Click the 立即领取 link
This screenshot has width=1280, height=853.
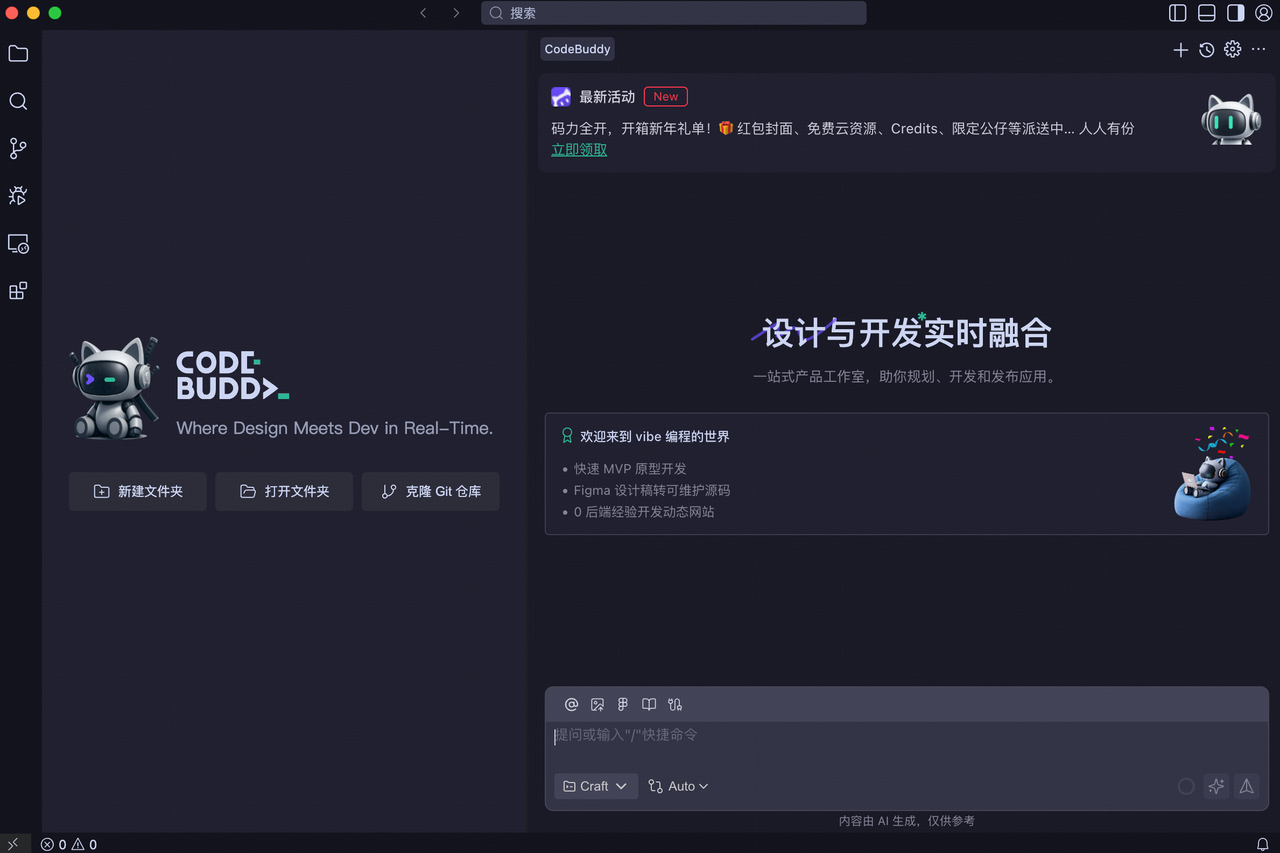tap(579, 150)
